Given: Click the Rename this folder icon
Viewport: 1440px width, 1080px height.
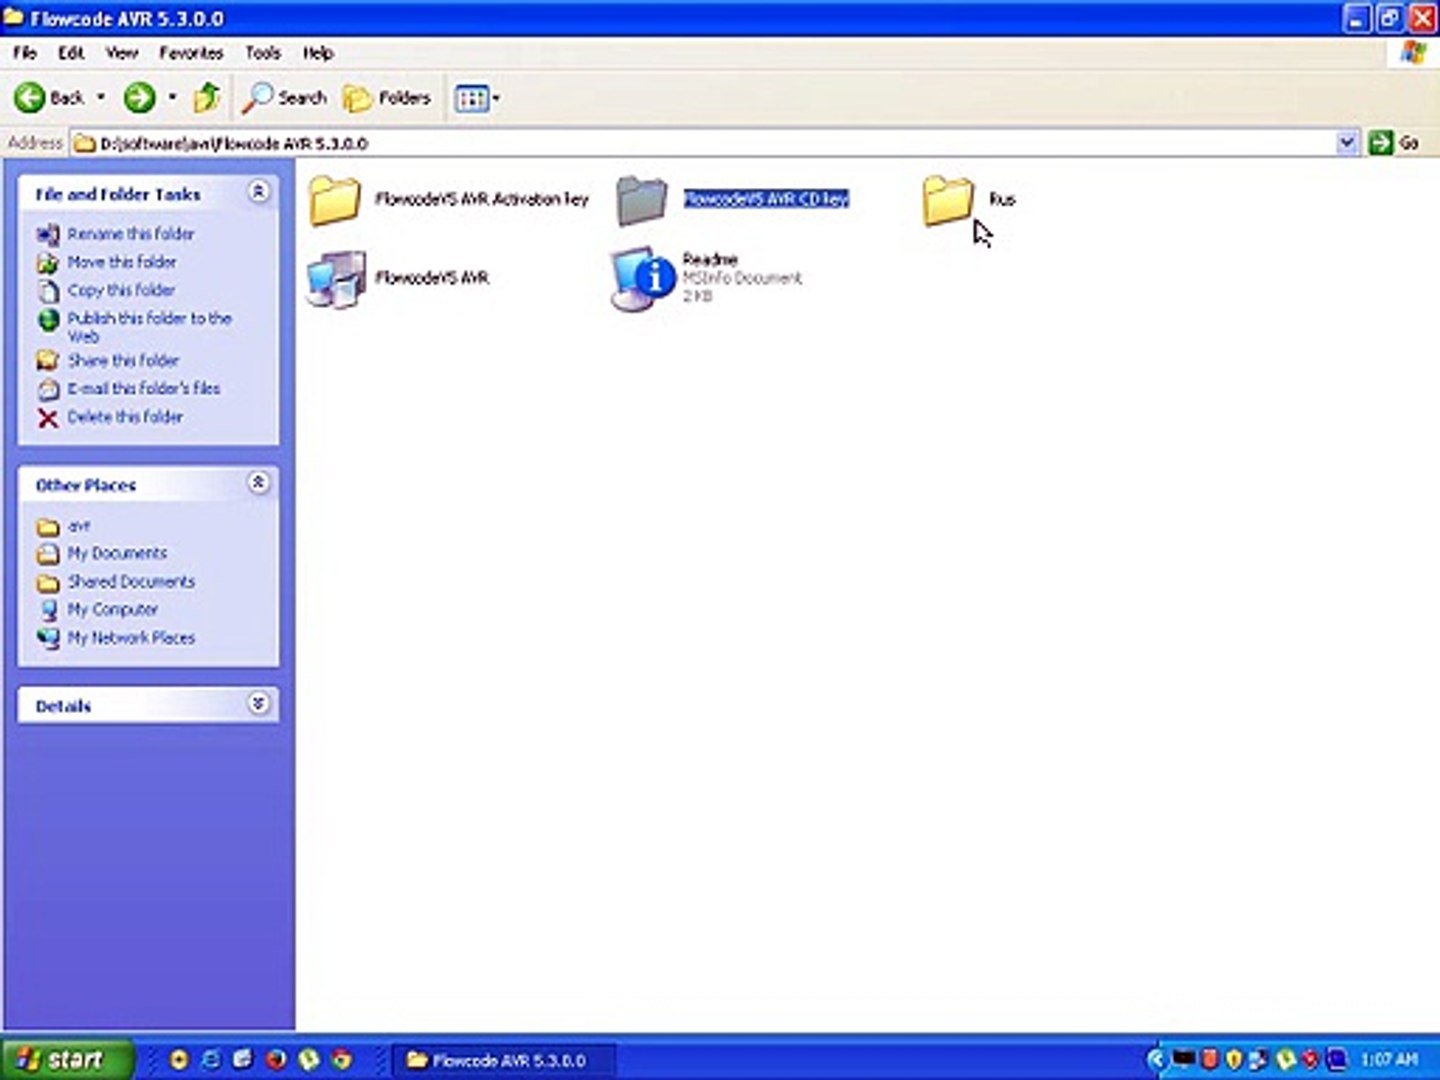Looking at the screenshot, I should (x=48, y=234).
